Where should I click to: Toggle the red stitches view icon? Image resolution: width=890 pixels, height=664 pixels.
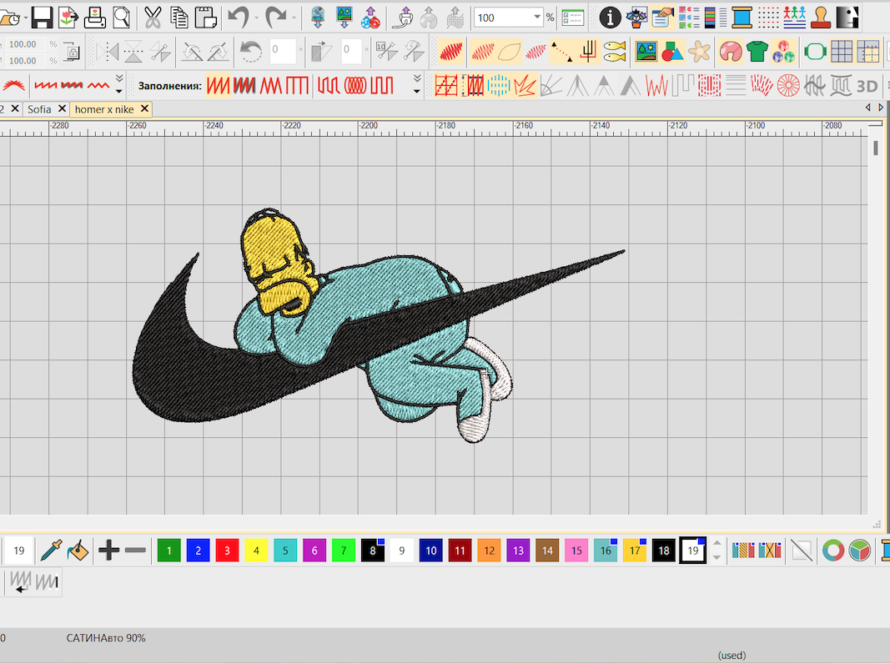click(x=451, y=52)
